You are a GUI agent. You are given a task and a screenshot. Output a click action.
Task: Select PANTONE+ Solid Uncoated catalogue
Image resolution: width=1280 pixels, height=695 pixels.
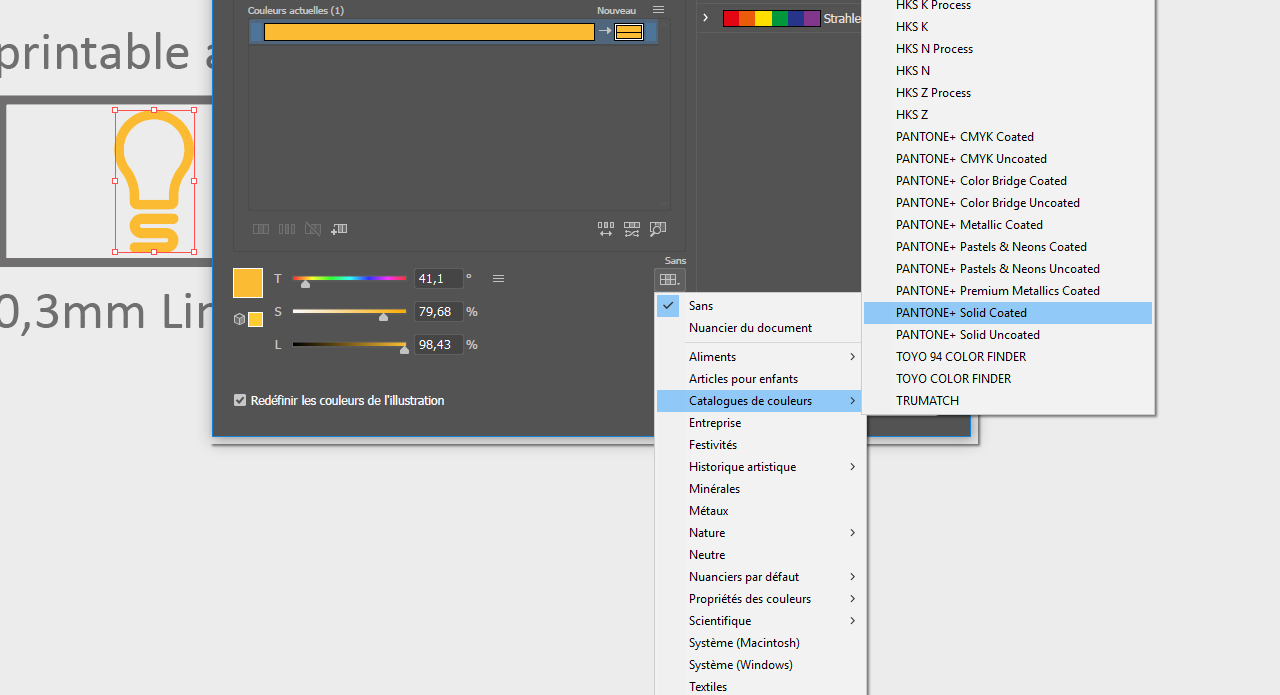point(1008,335)
